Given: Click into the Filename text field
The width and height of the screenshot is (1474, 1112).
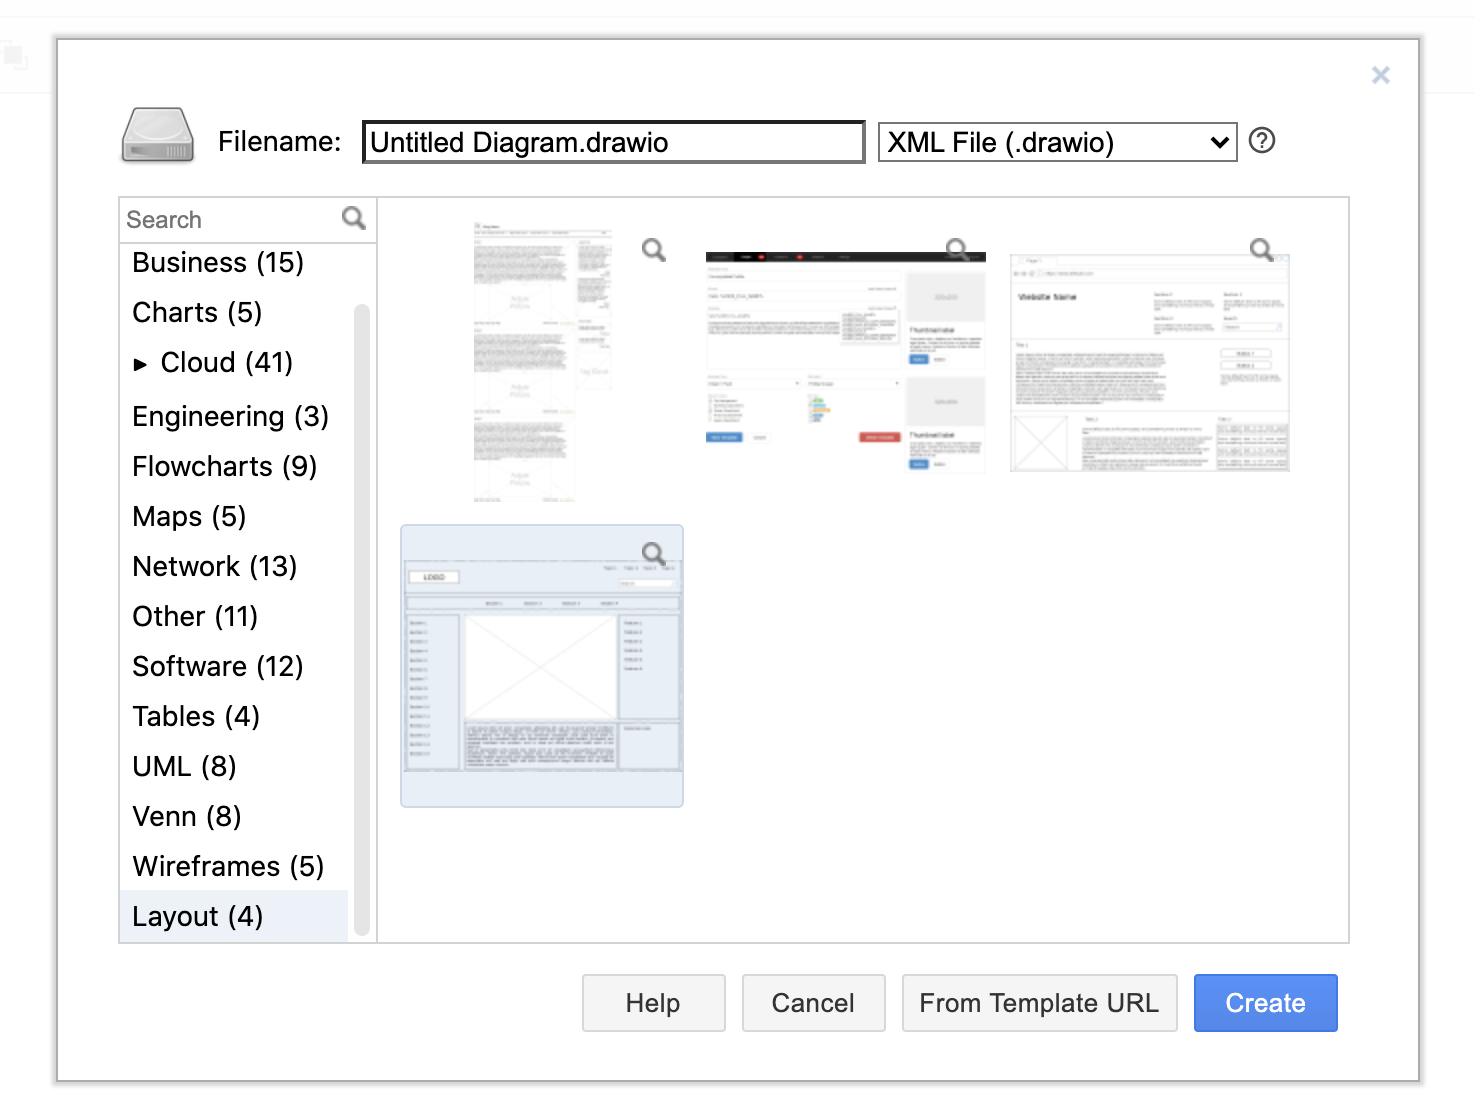Looking at the screenshot, I should (613, 142).
